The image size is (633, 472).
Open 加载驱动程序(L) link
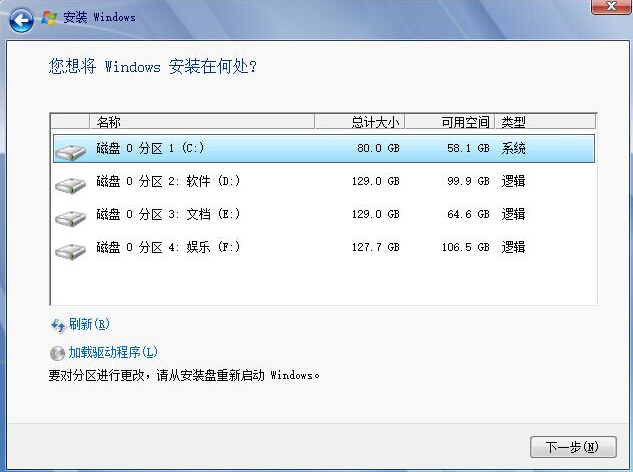pyautogui.click(x=113, y=352)
